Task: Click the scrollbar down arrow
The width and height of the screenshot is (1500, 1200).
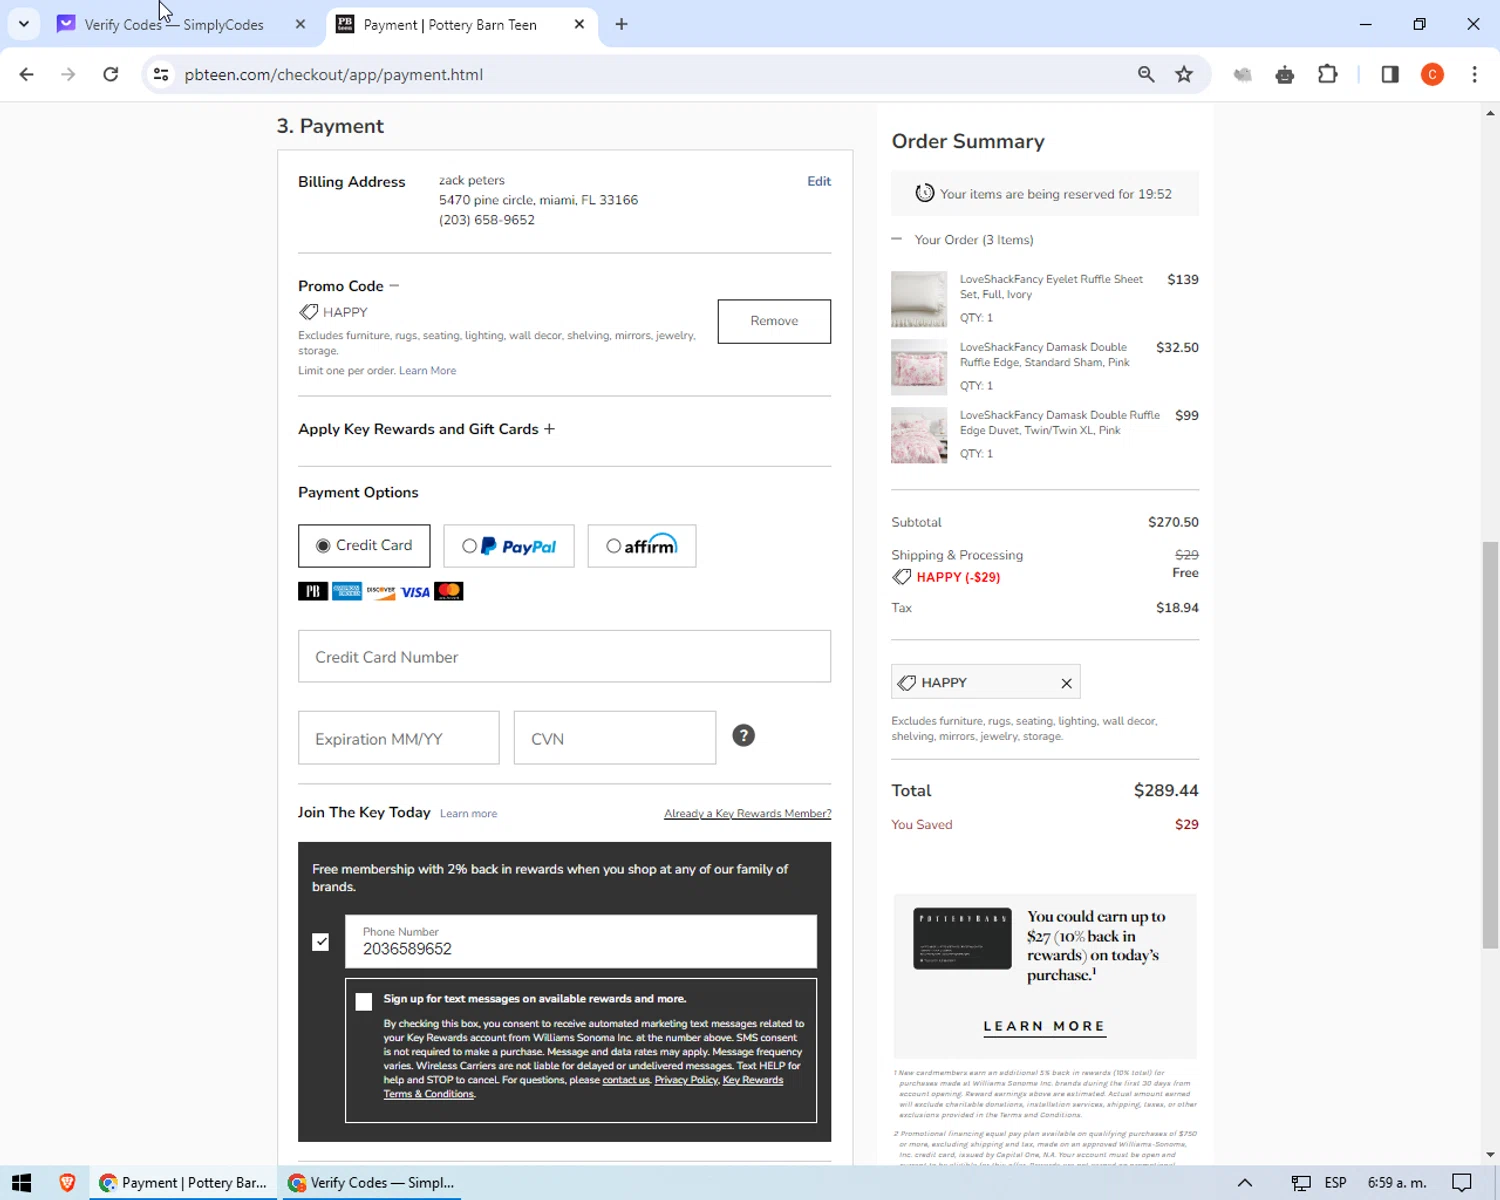Action: (x=1490, y=1155)
